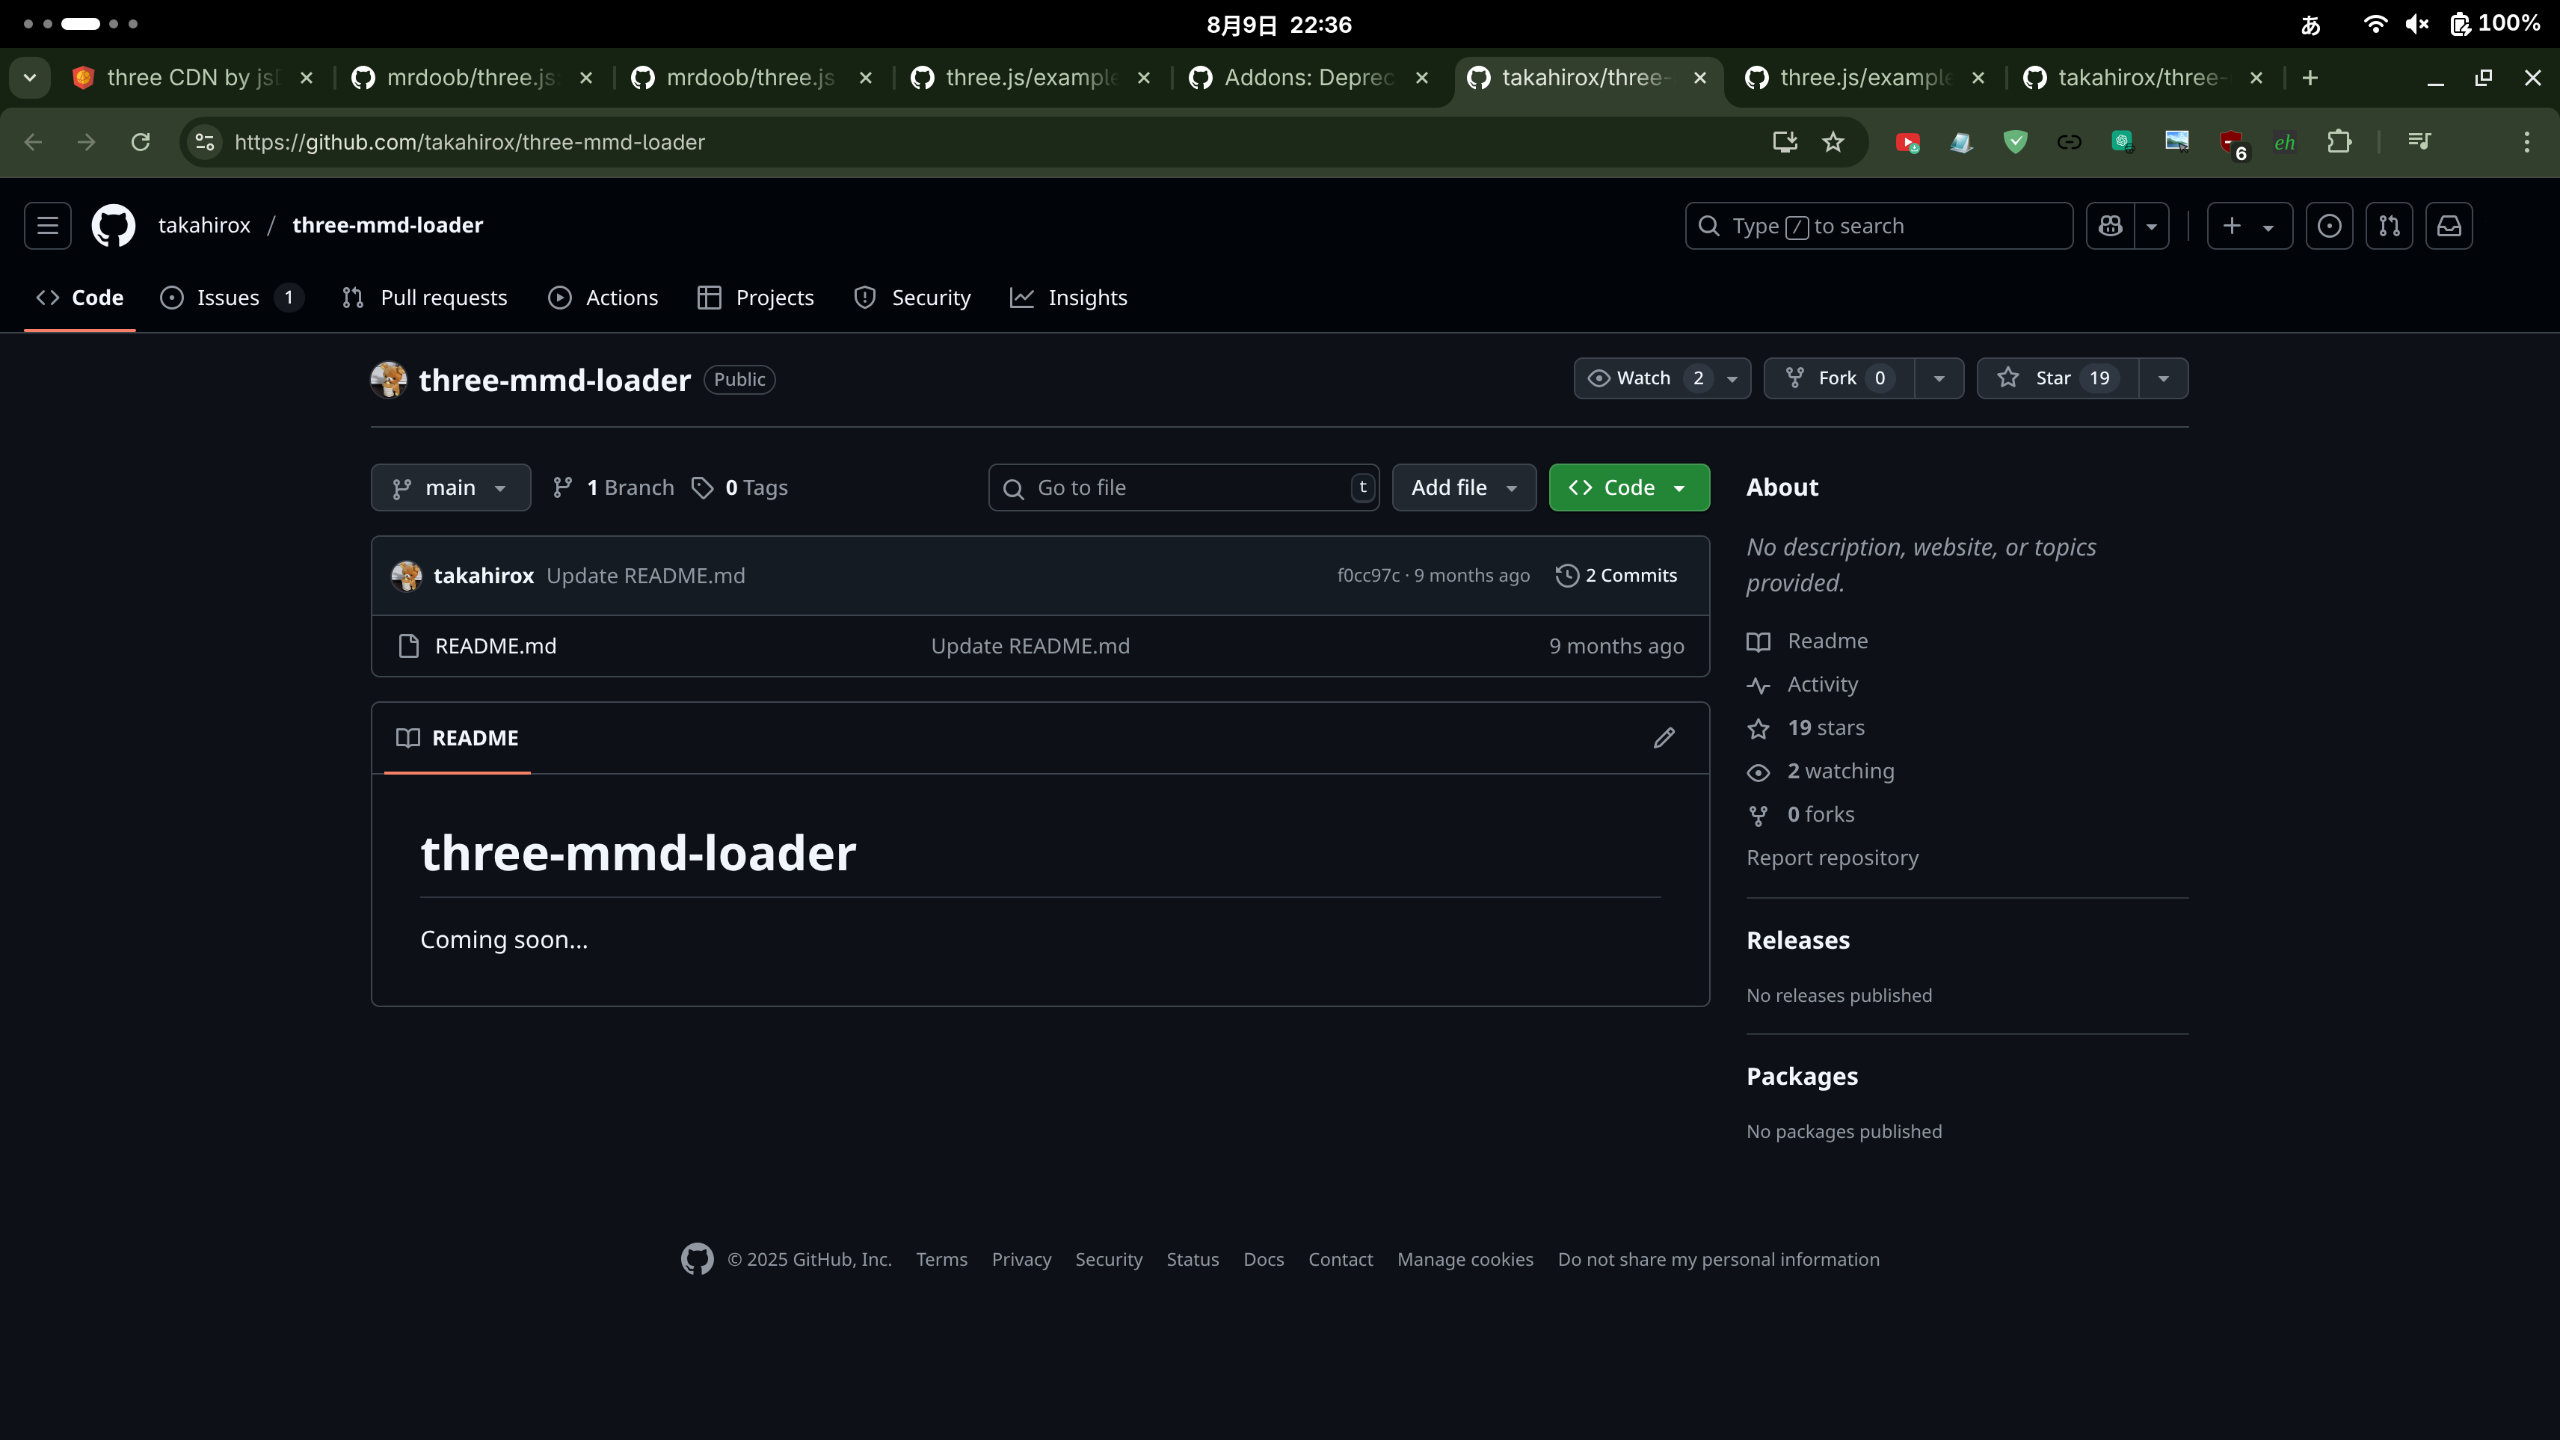Image resolution: width=2560 pixels, height=1440 pixels.
Task: Open the Add file dropdown
Action: (1464, 488)
